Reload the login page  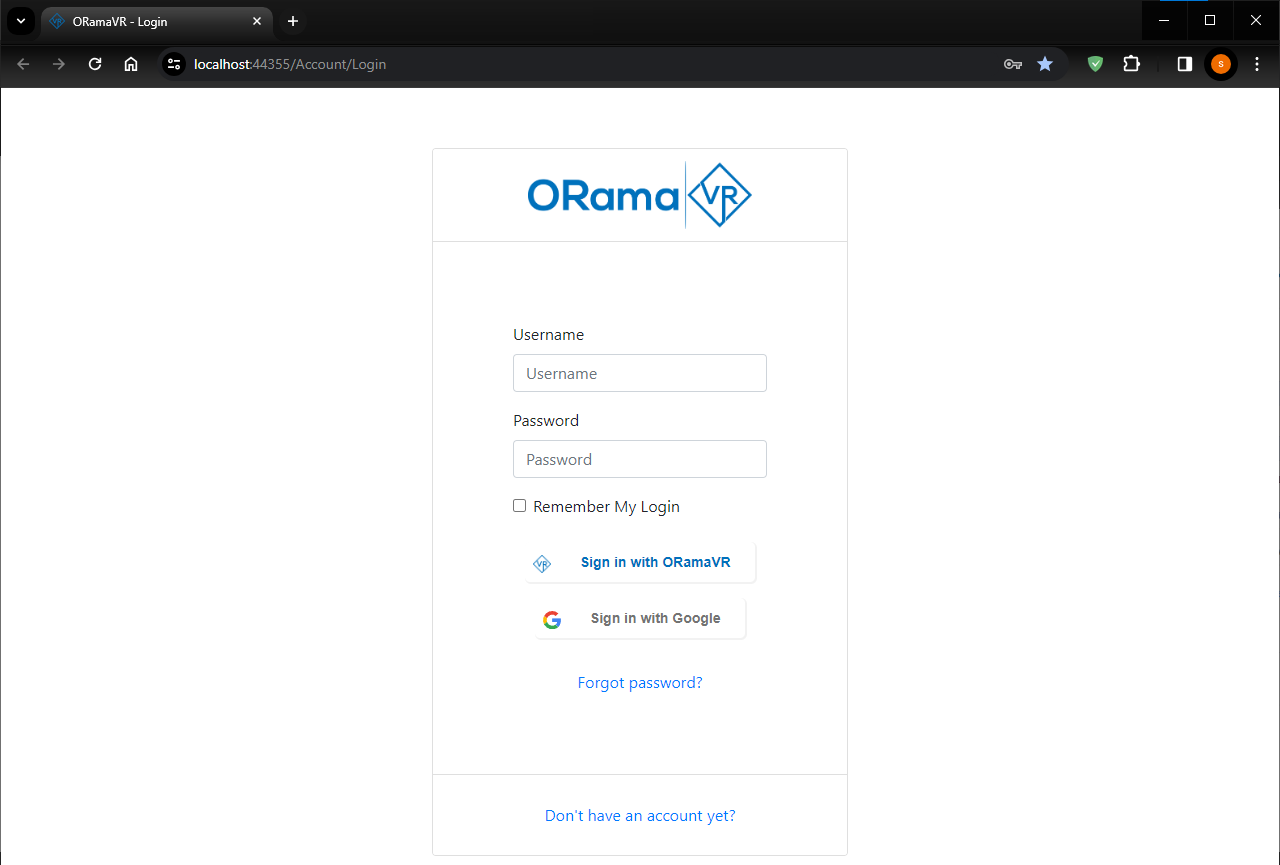95,64
